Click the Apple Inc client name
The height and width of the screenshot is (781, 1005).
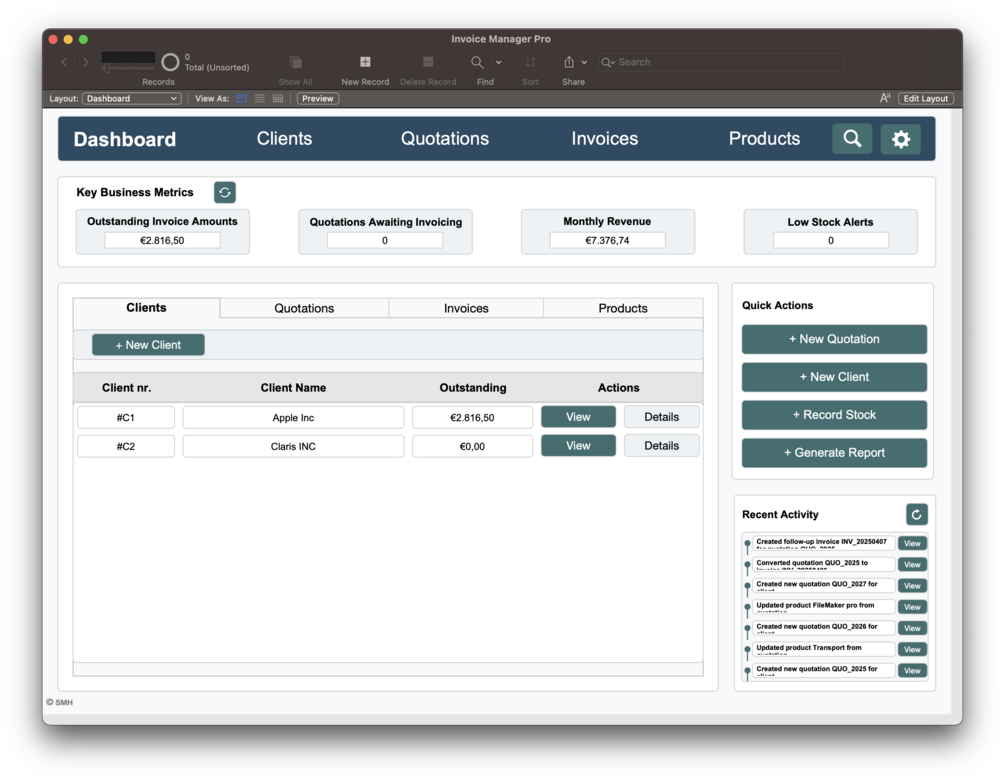coord(293,417)
